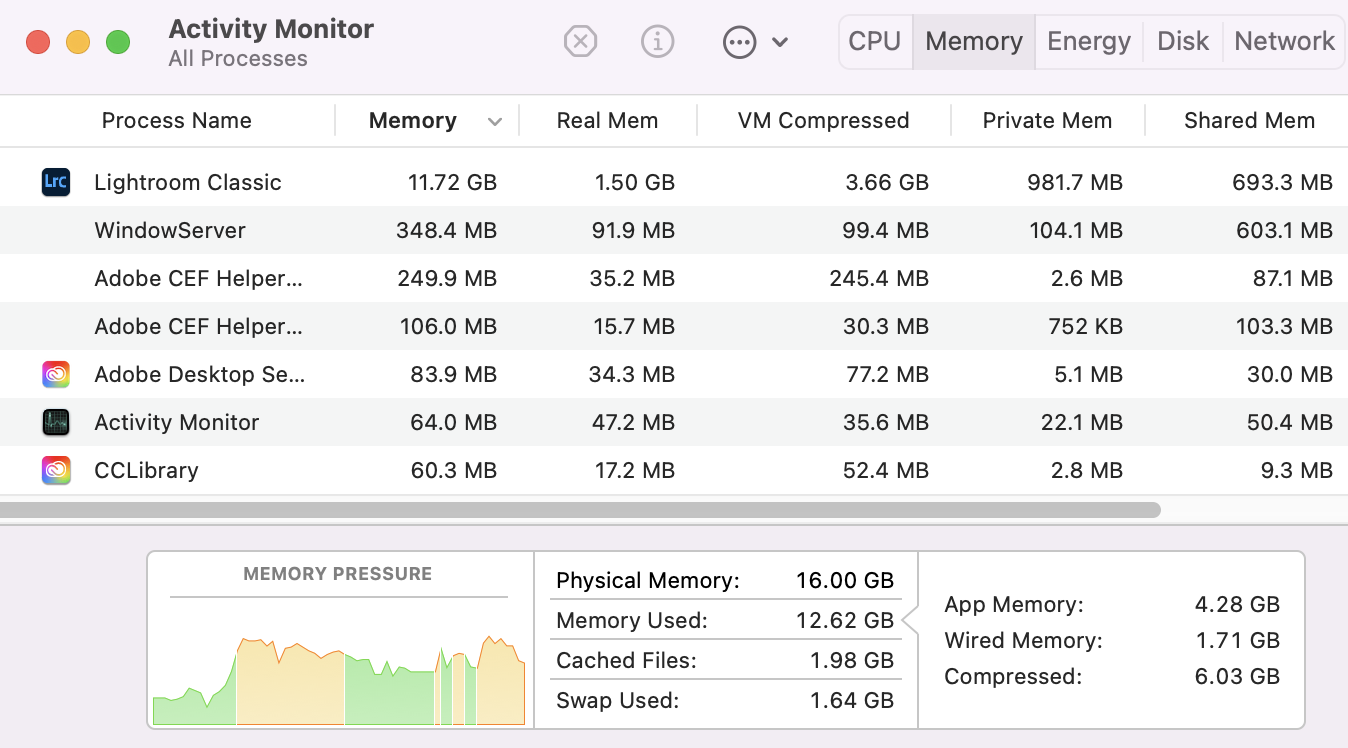Click the Swap Used 1.64 GB entry

pos(725,700)
